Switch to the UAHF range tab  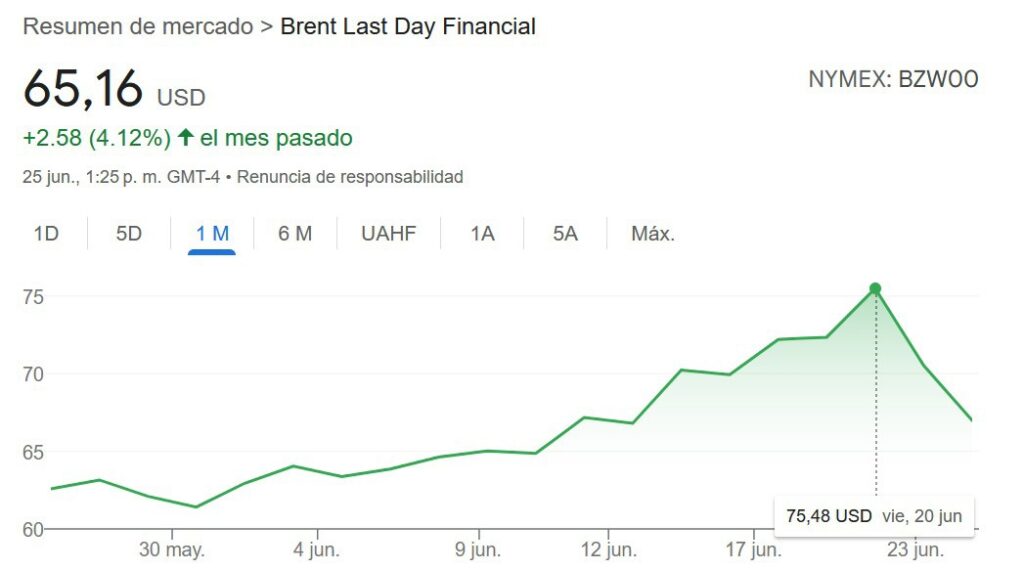389,234
